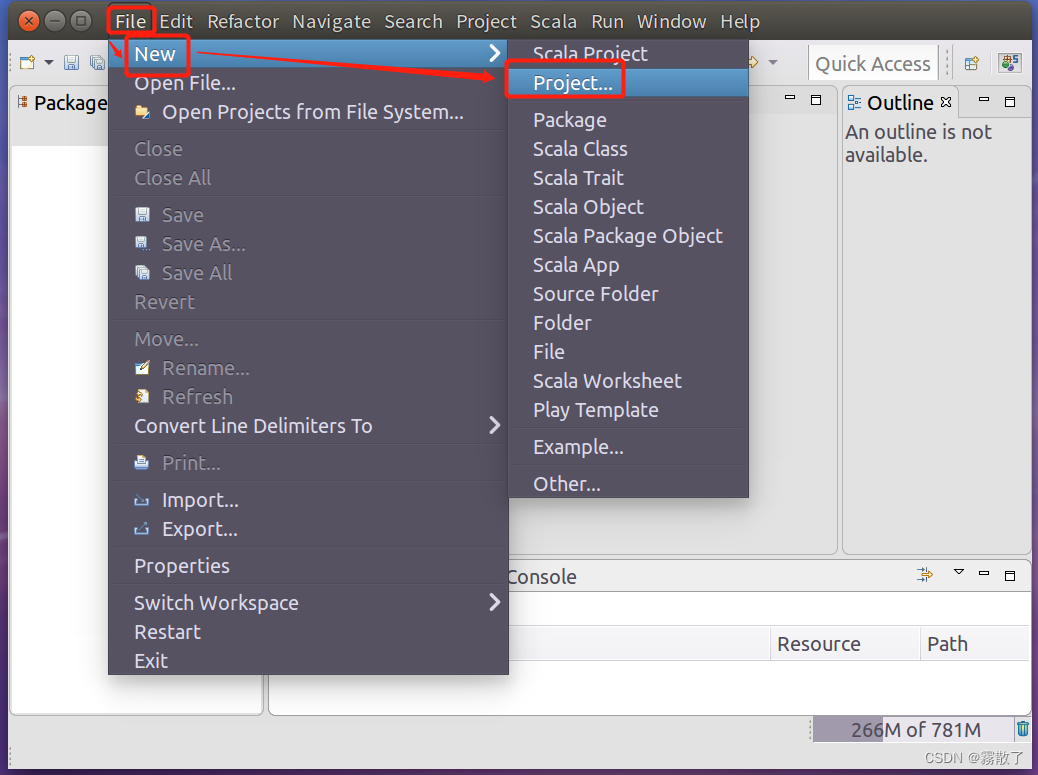Select the Scala perspective icon

(x=1010, y=63)
